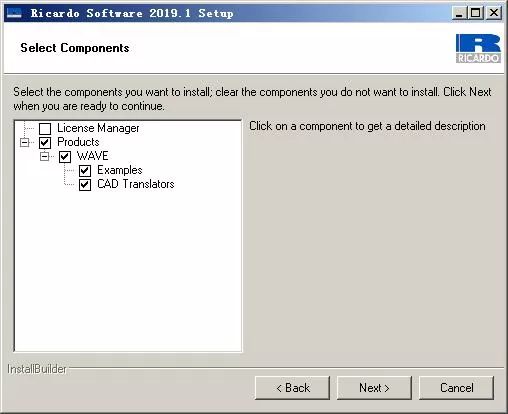Collapse the Products tree node

(x=25, y=143)
